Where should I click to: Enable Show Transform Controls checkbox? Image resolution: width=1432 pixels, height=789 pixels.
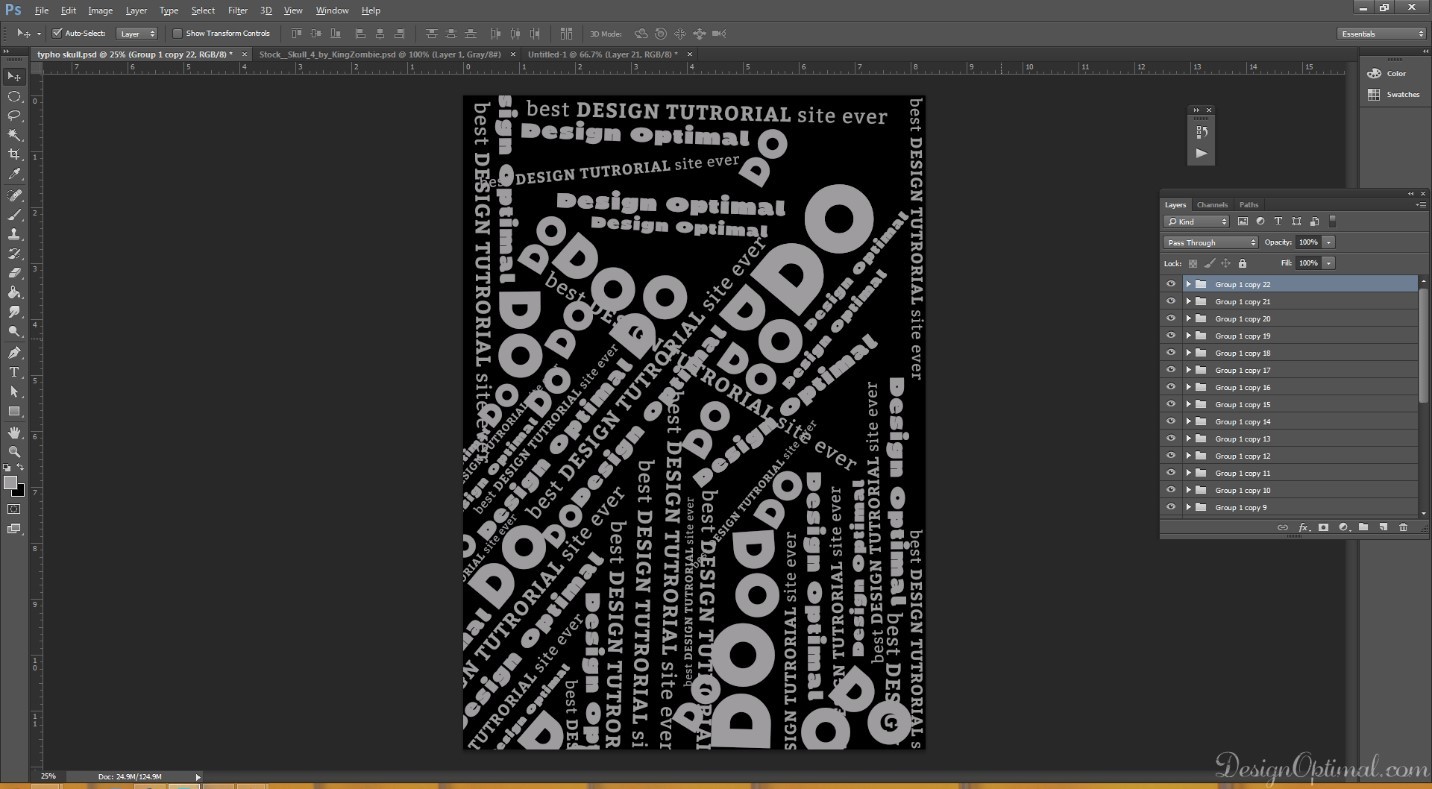coord(177,33)
